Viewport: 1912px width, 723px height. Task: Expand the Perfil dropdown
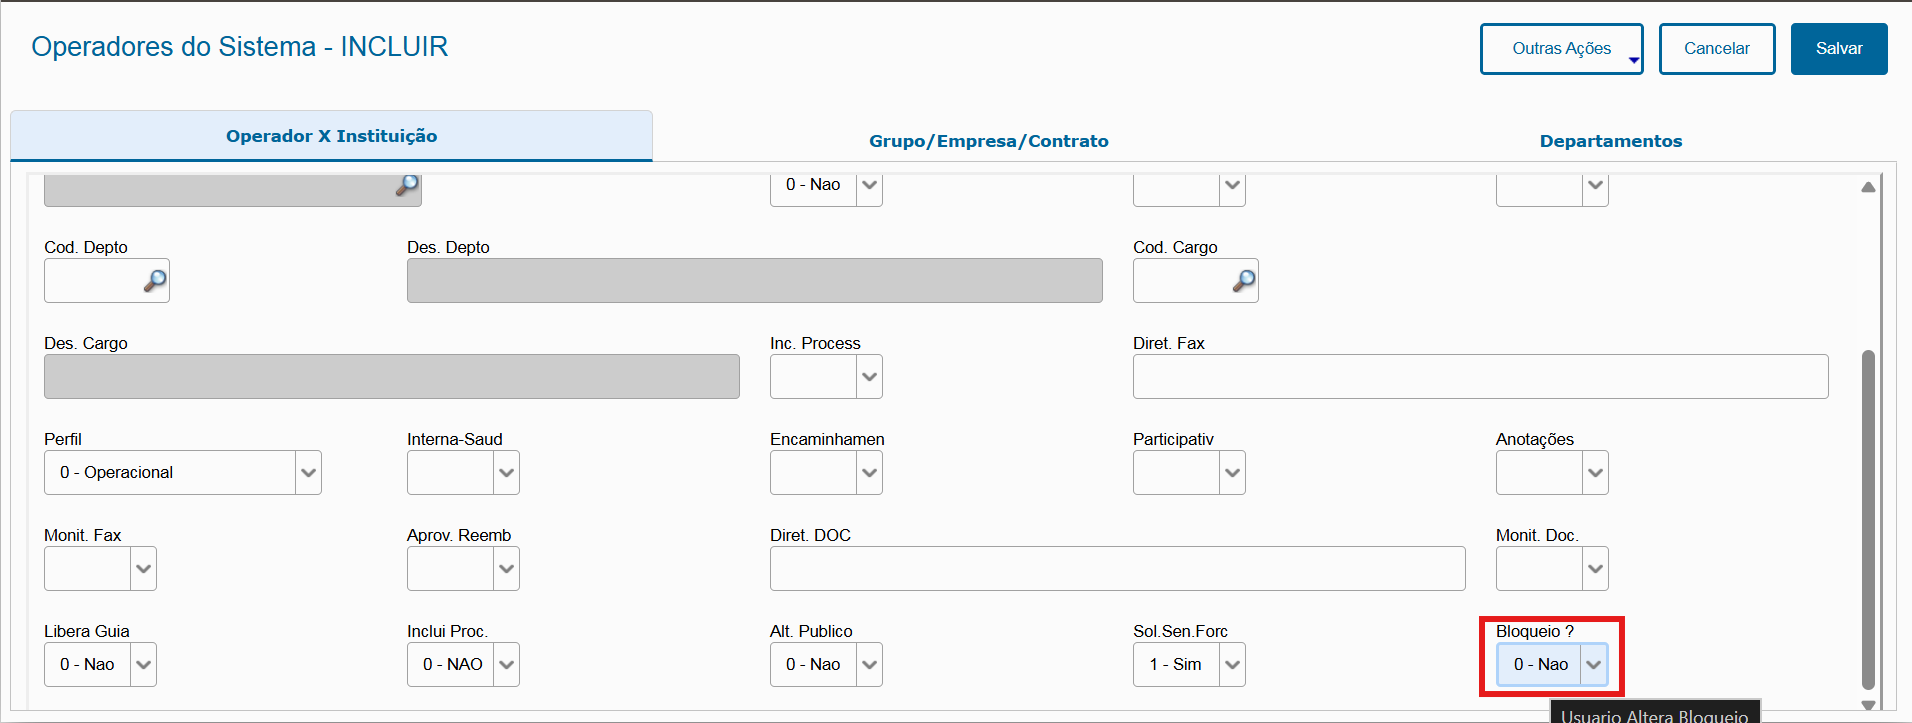coord(308,473)
